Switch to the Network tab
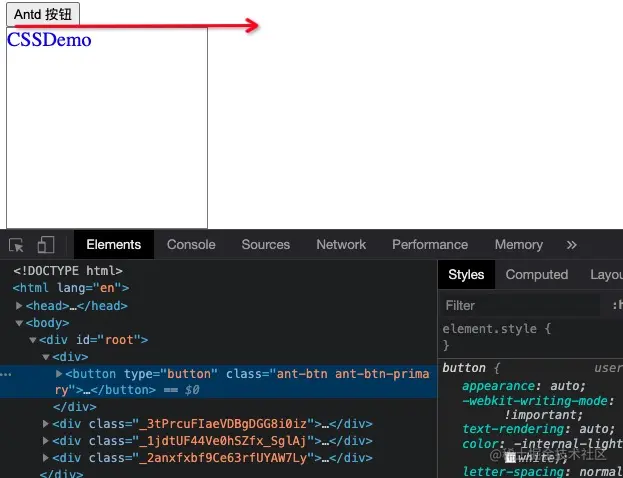This screenshot has width=623, height=478. point(341,245)
